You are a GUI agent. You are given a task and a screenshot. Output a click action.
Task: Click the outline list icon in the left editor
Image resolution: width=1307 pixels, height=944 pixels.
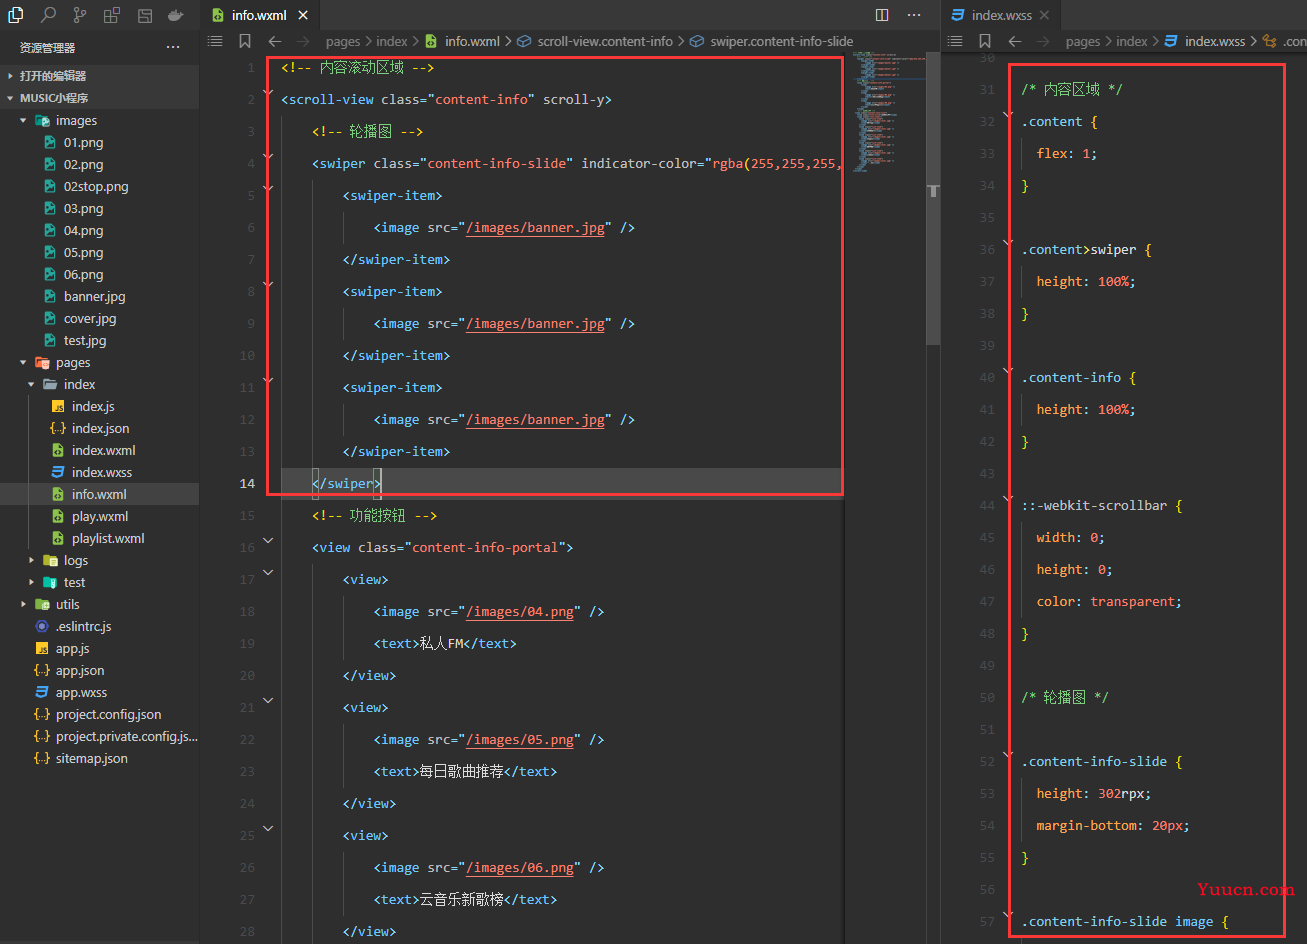coord(215,41)
